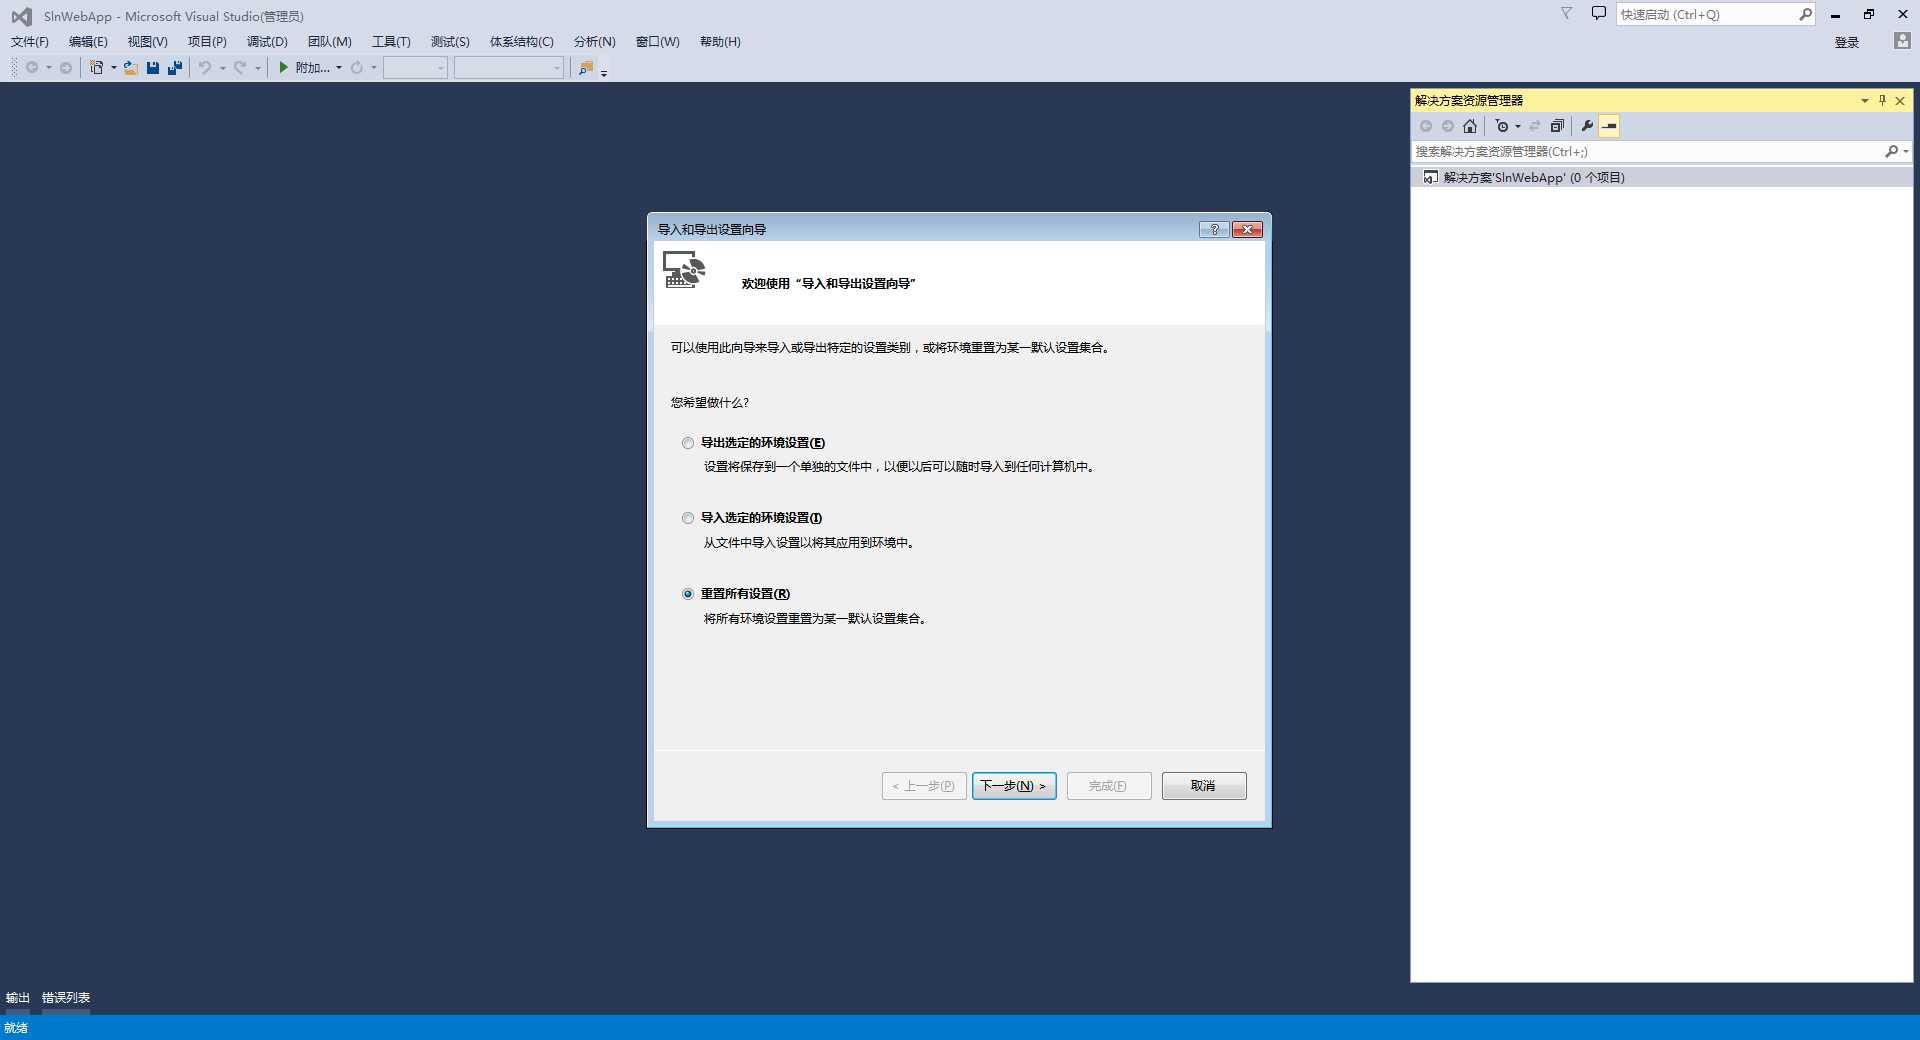Screen dimensions: 1920x1040
Task: Click the New Project toolbar icon
Action: tap(96, 67)
